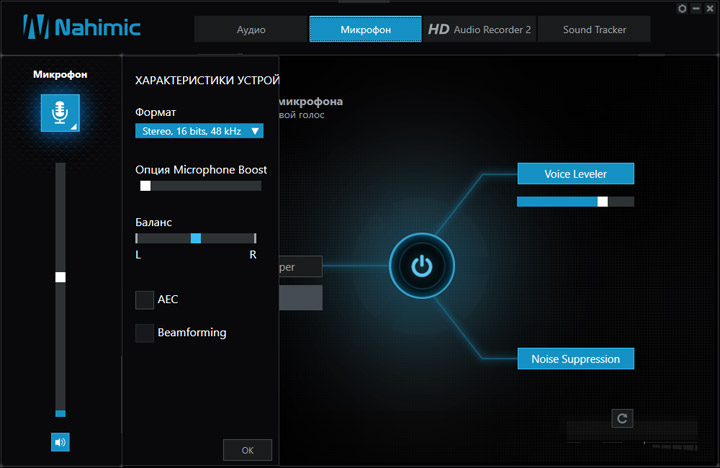Viewport: 720px width, 468px height.
Task: Click the ХАРАКТЕРИСТИКИ УСТРОЙ heading
Action: [x=207, y=80]
